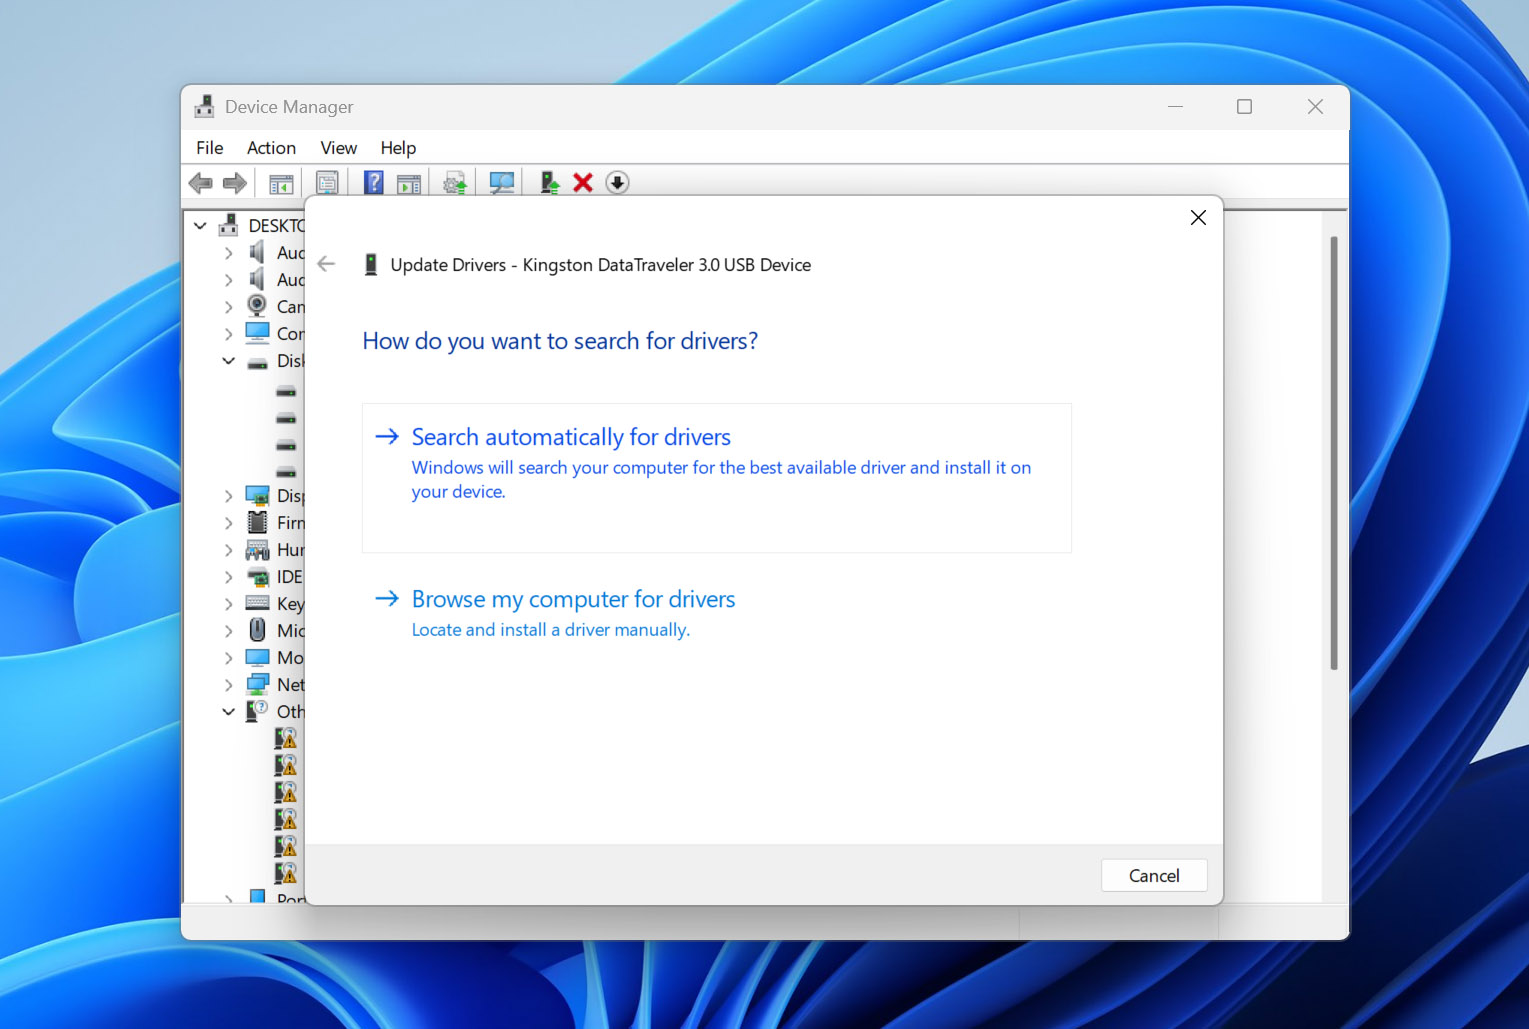The image size is (1529, 1029).
Task: Click the IDE controllers category icon
Action: (x=257, y=576)
